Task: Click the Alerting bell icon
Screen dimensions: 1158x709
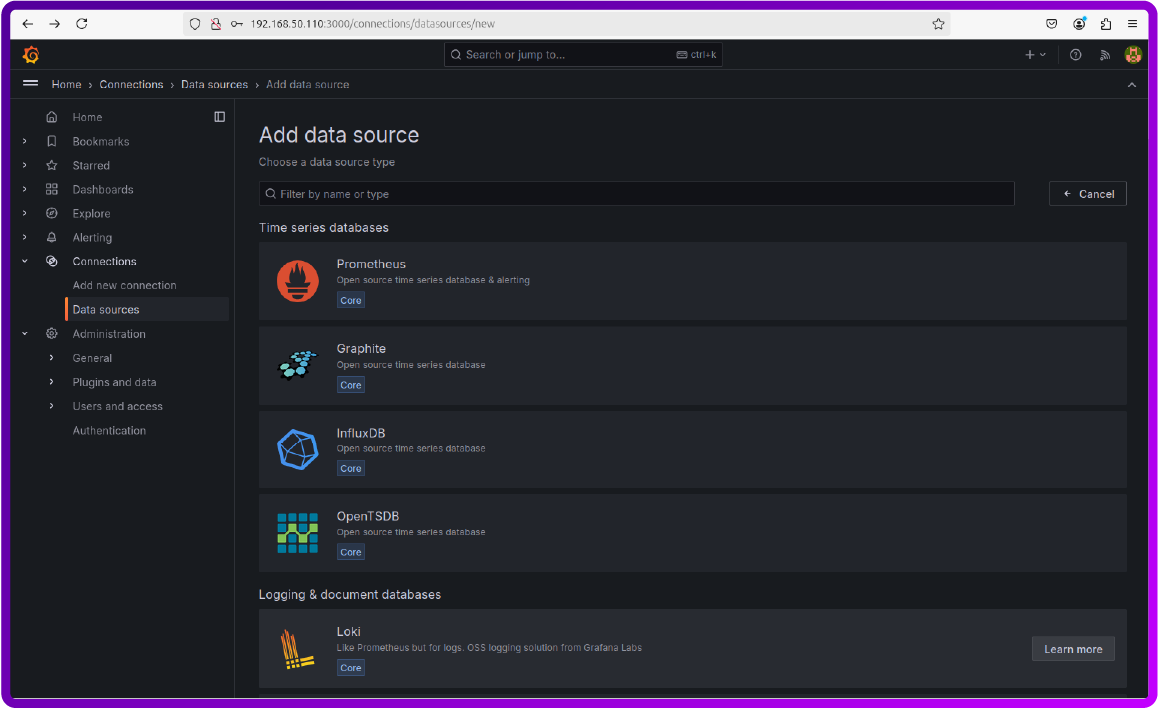Action: 51,237
